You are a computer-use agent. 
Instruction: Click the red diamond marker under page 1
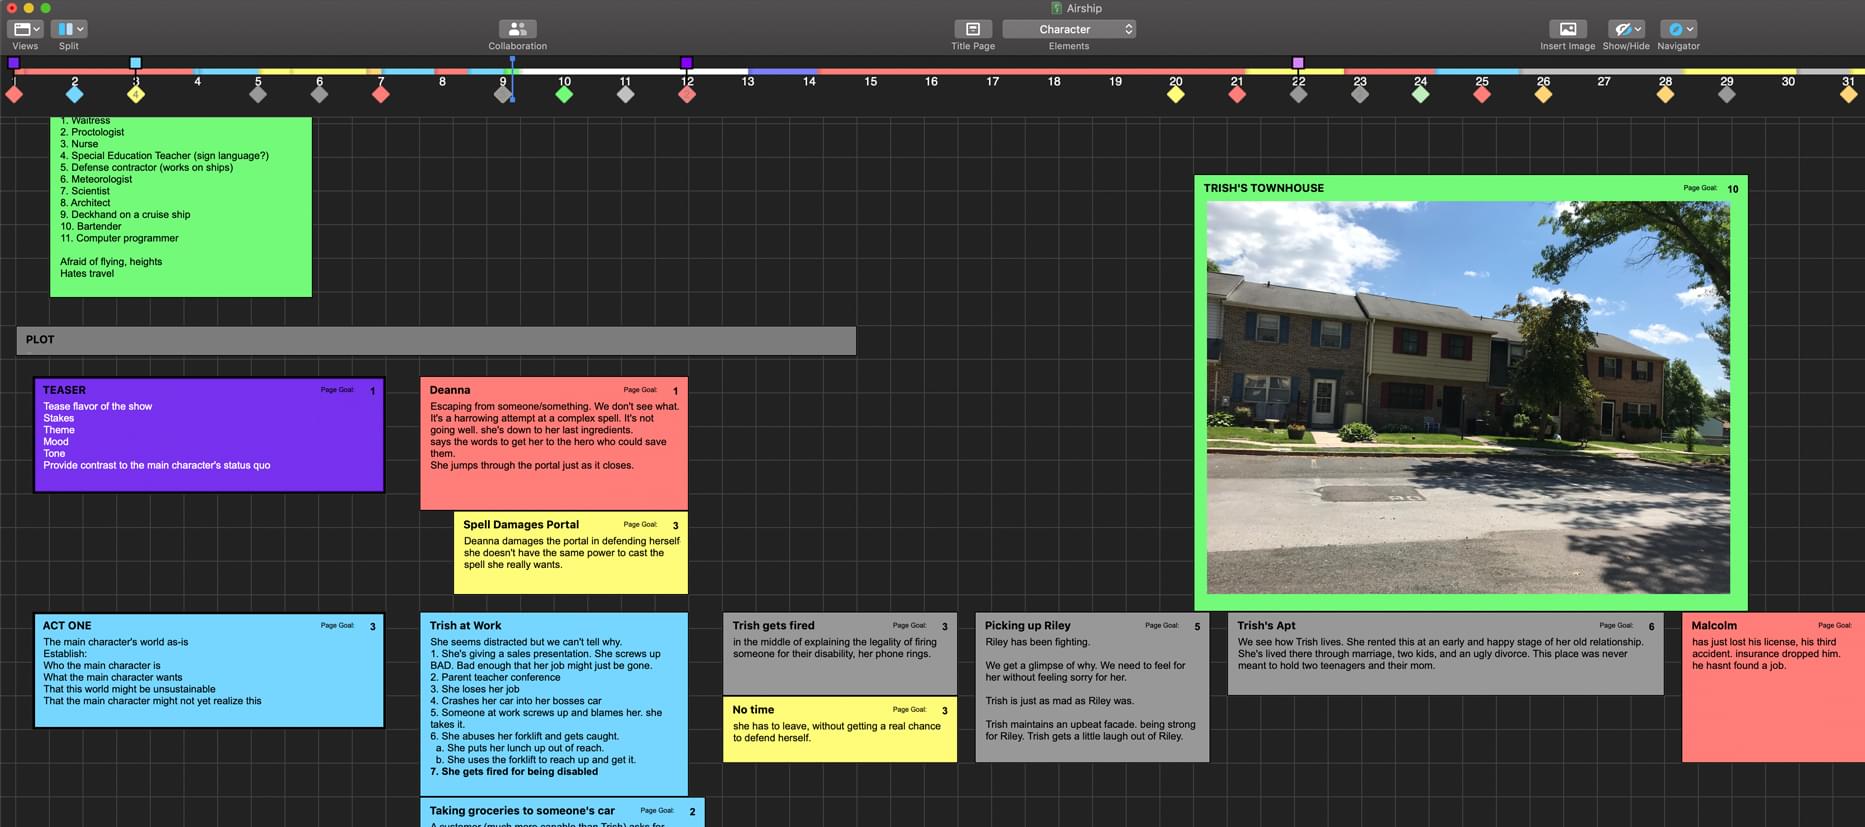(x=14, y=95)
